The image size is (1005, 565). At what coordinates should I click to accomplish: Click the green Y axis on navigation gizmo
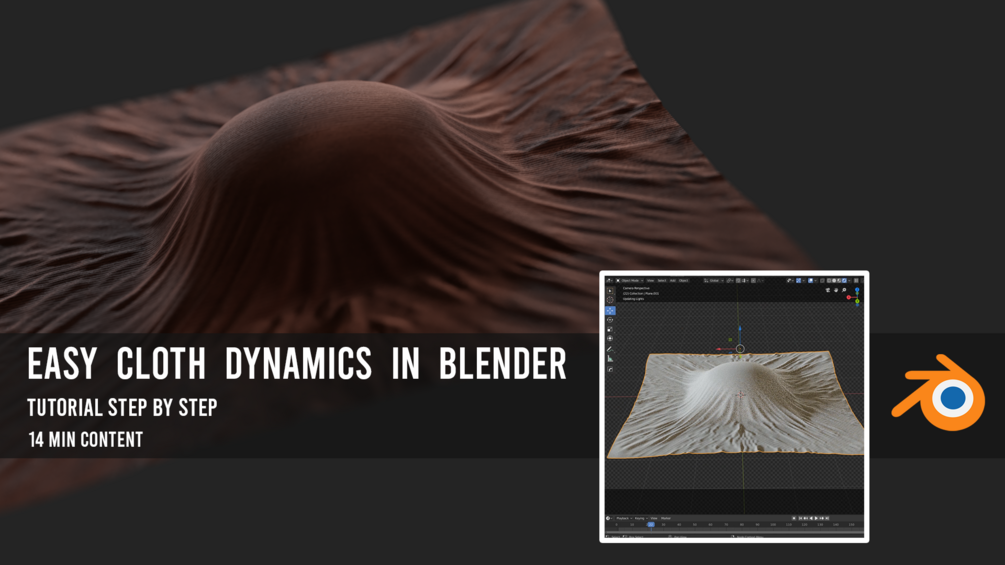coord(858,301)
